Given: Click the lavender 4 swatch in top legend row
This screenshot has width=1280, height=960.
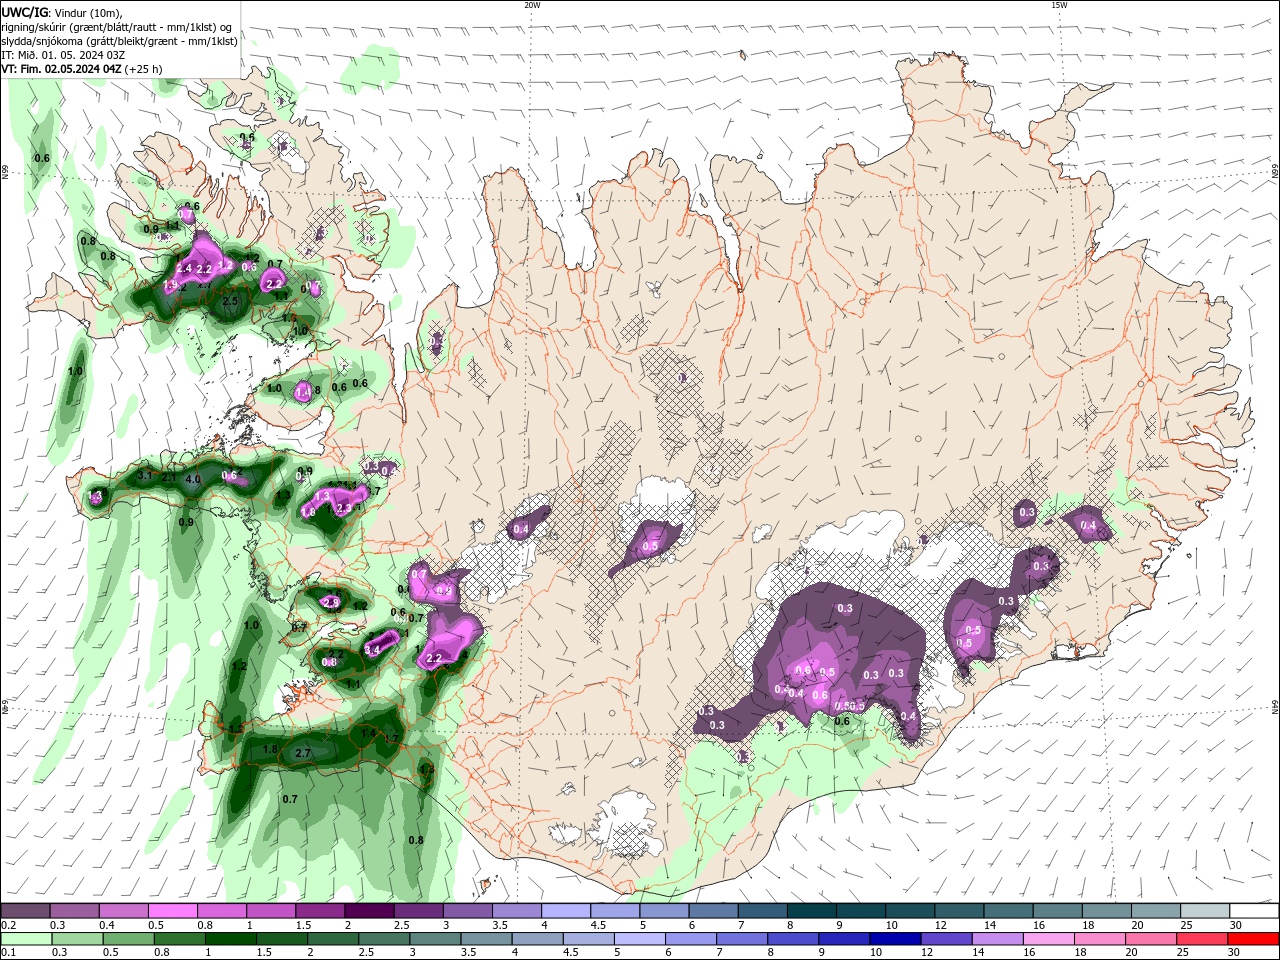Looking at the screenshot, I should pos(566,911).
